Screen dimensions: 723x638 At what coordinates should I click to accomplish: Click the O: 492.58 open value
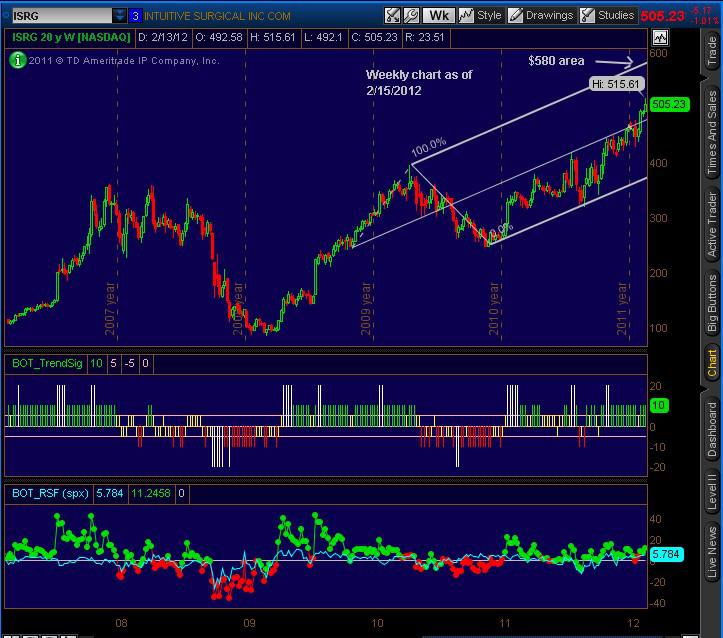[x=219, y=37]
